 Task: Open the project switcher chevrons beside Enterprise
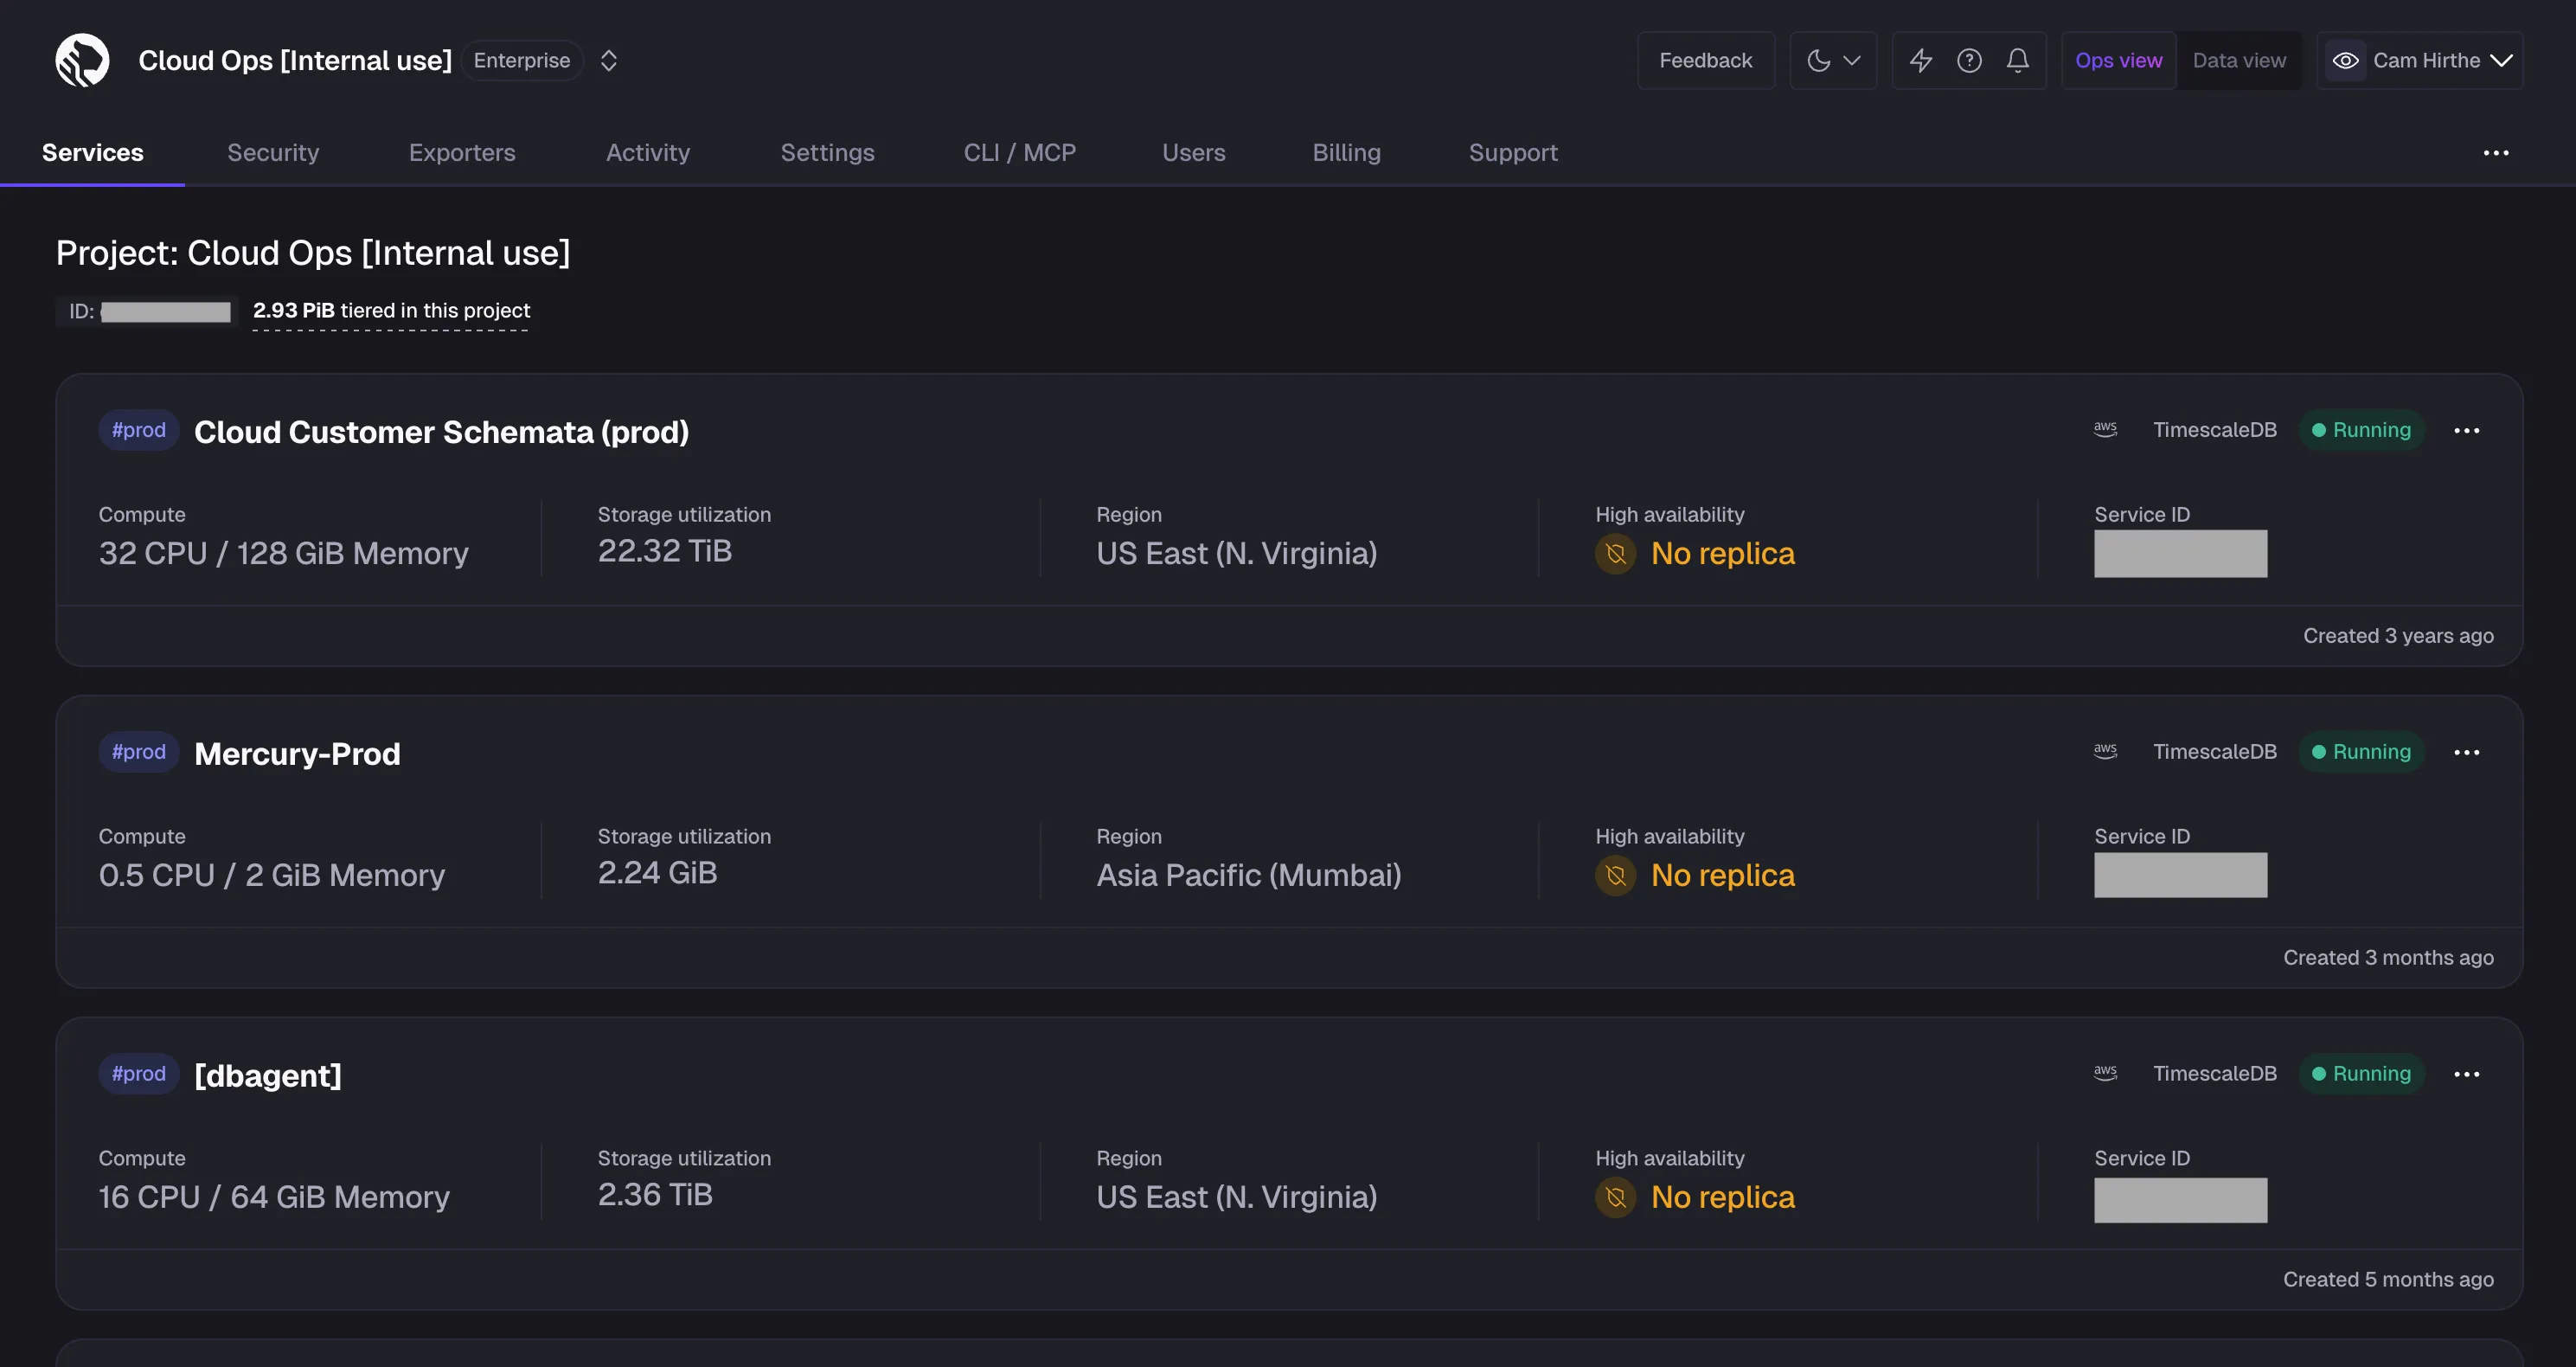coord(609,60)
